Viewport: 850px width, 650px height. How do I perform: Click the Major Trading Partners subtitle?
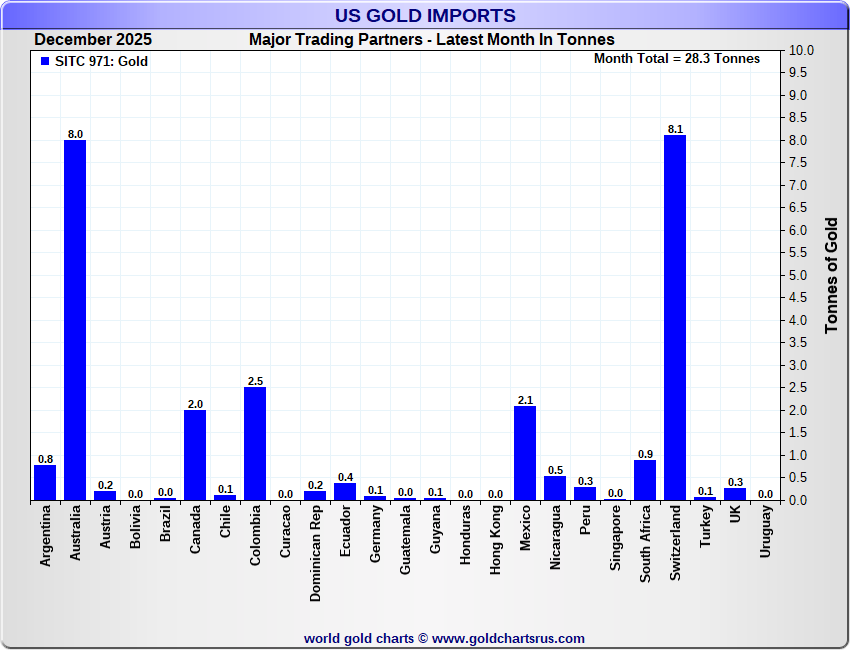click(431, 40)
